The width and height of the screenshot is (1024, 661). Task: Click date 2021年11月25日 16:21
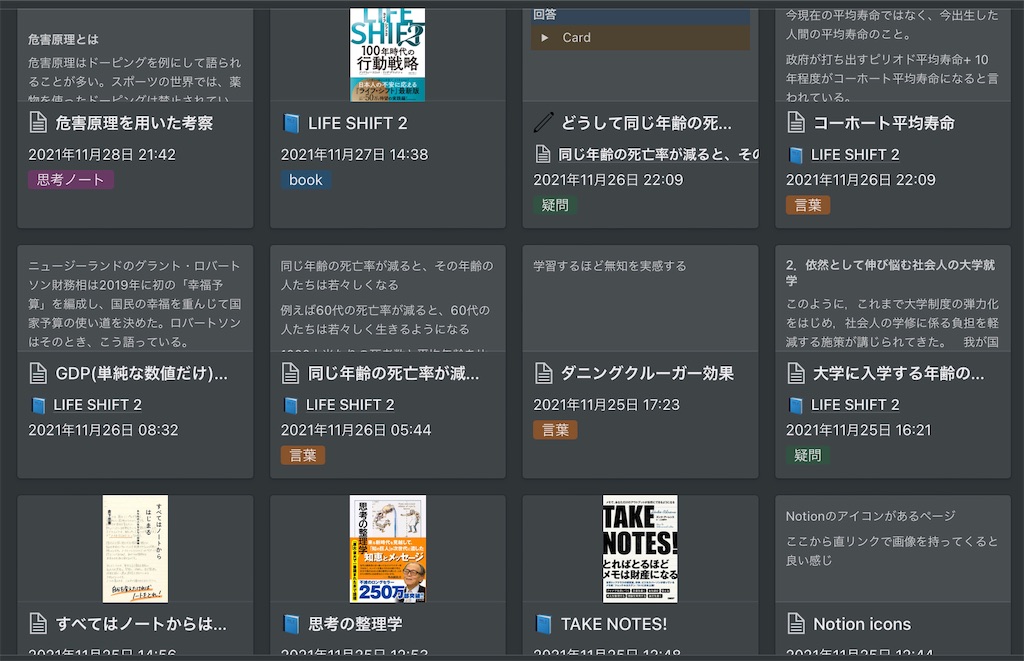point(859,430)
